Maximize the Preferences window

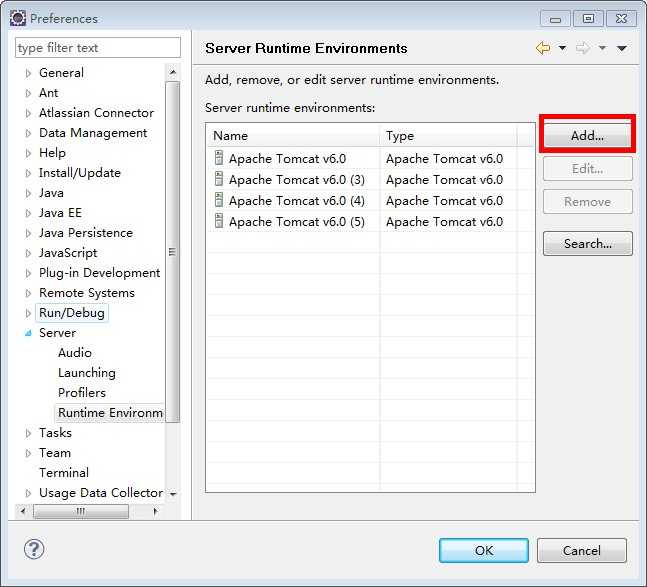(588, 19)
